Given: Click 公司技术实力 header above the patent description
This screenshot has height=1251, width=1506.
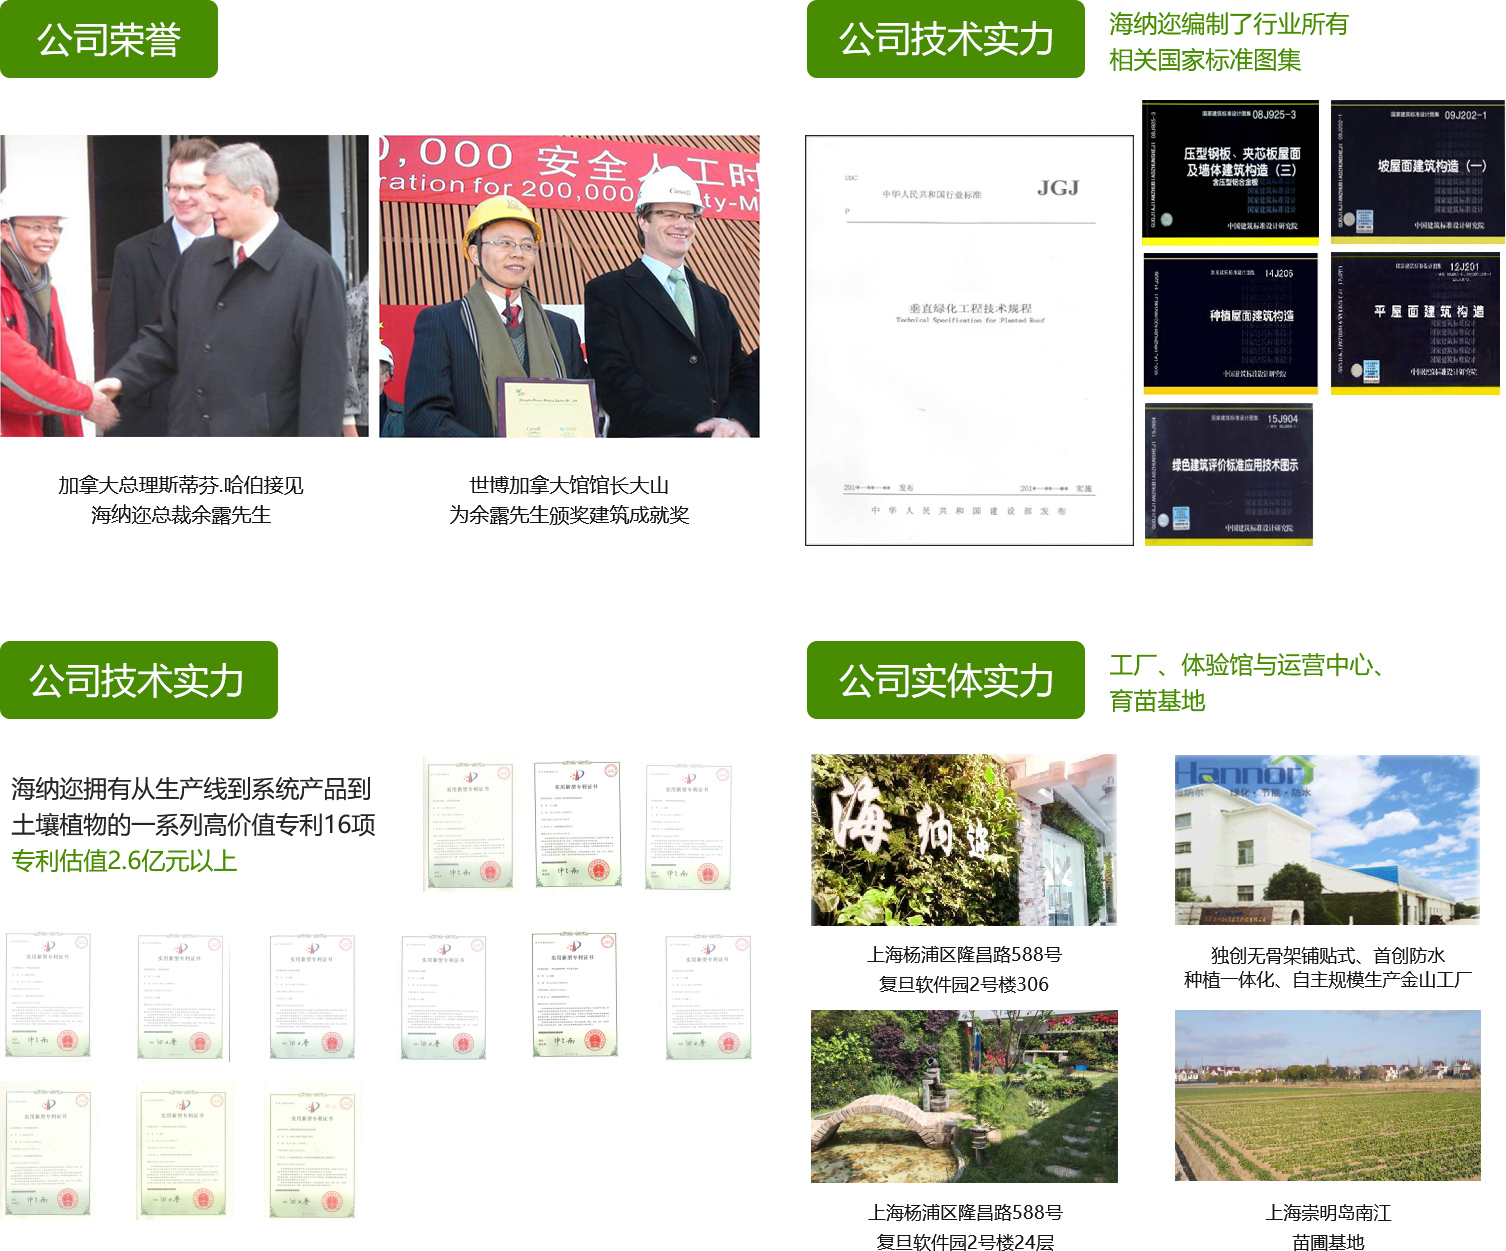Looking at the screenshot, I should pos(138,680).
